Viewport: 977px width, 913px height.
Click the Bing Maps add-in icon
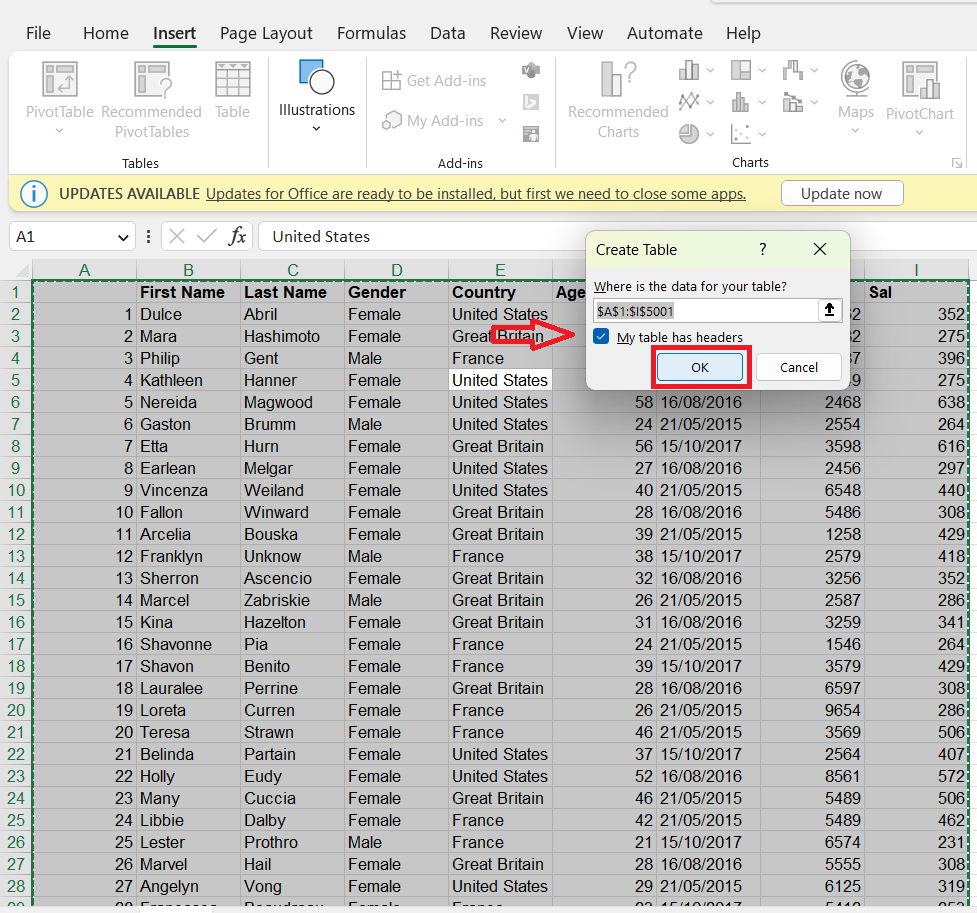531,102
